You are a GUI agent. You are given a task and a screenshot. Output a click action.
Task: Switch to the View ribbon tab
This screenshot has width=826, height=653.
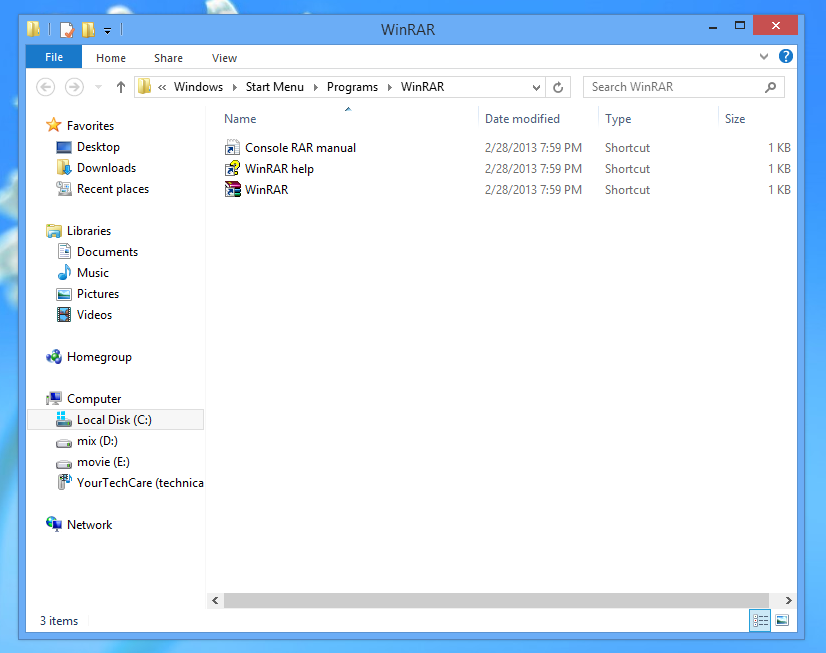point(224,58)
